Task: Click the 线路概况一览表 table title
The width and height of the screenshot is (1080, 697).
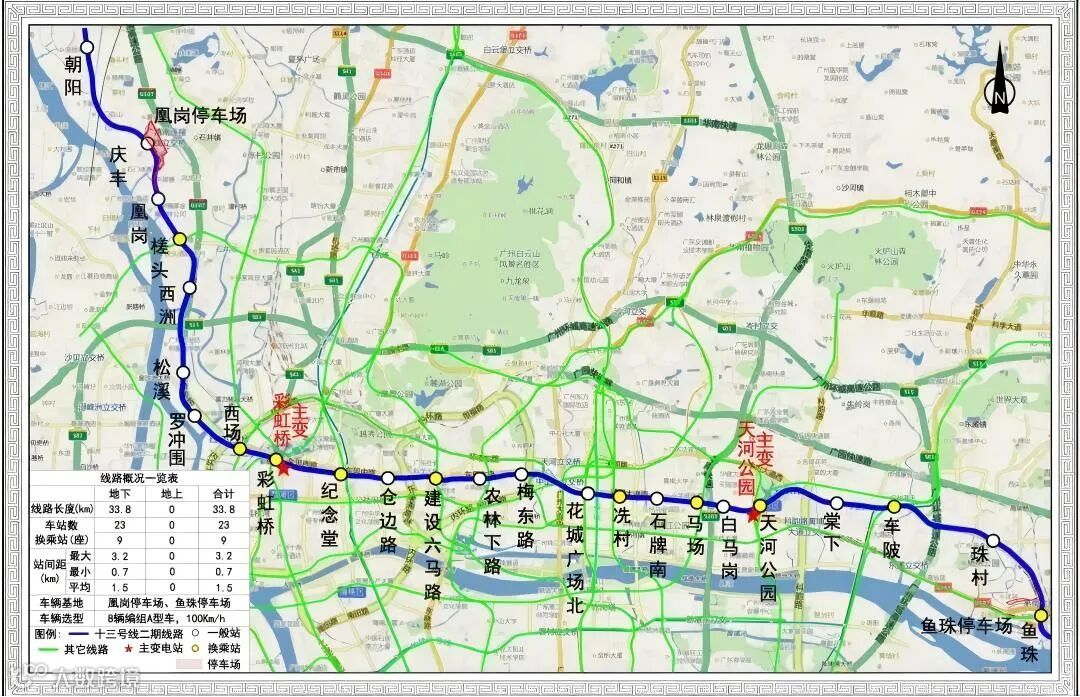Action: [139, 478]
